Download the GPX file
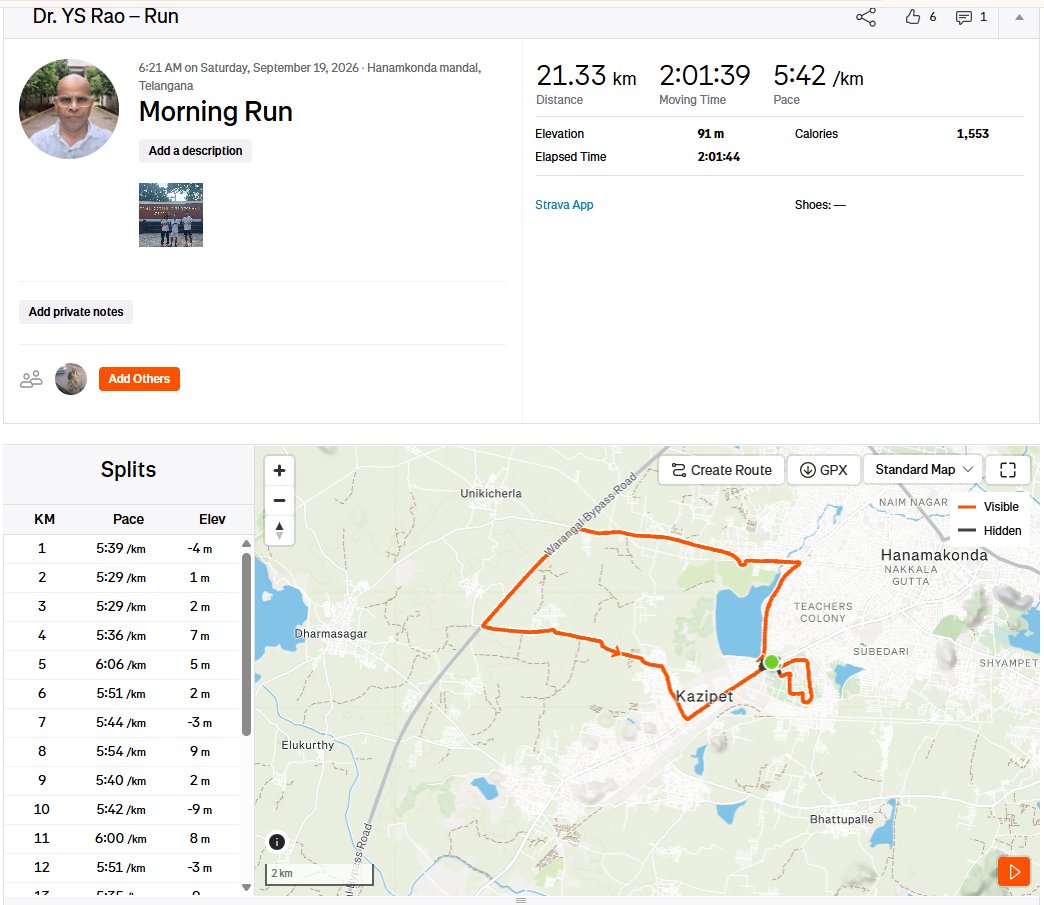1044x905 pixels. click(x=824, y=470)
